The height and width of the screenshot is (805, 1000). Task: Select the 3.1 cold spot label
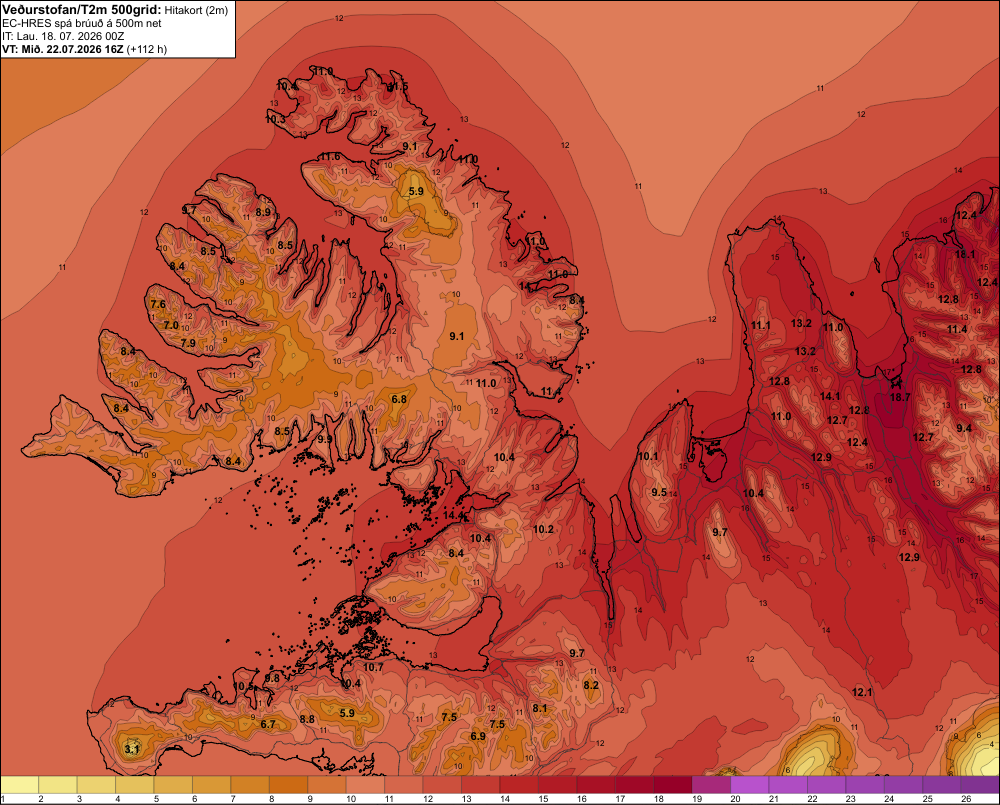click(x=131, y=749)
